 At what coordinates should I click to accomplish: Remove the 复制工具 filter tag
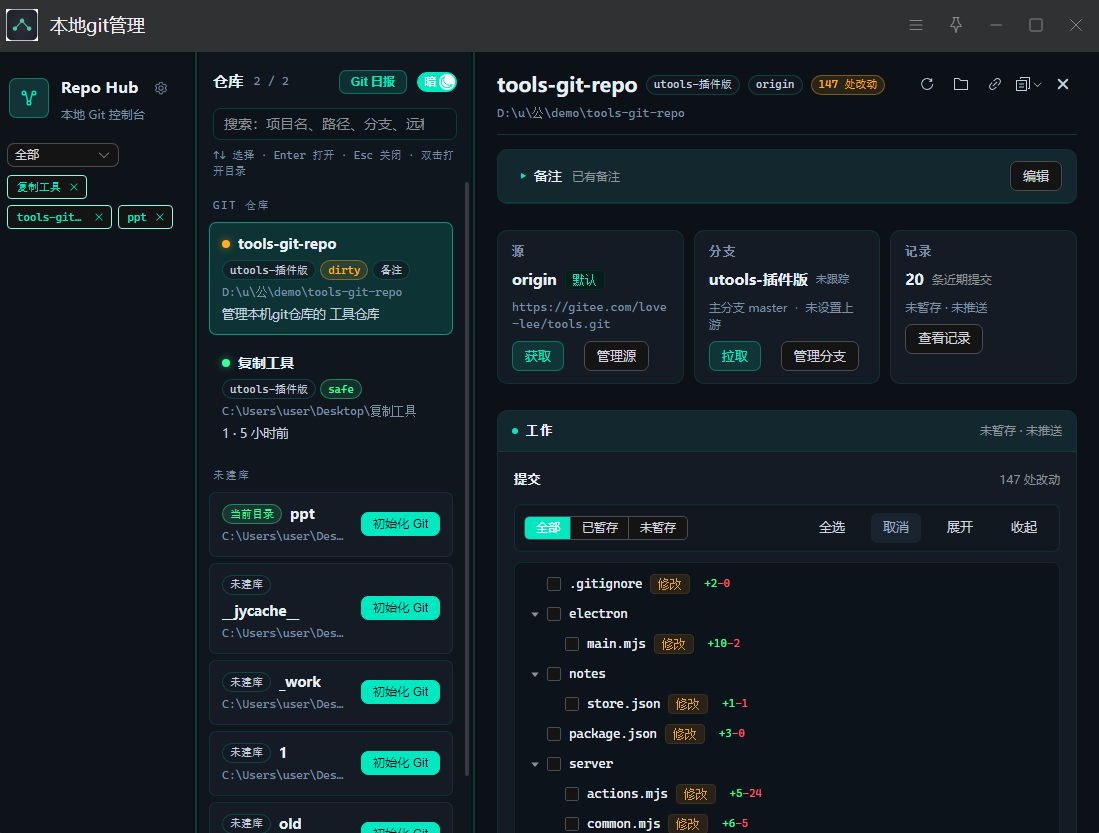[74, 187]
